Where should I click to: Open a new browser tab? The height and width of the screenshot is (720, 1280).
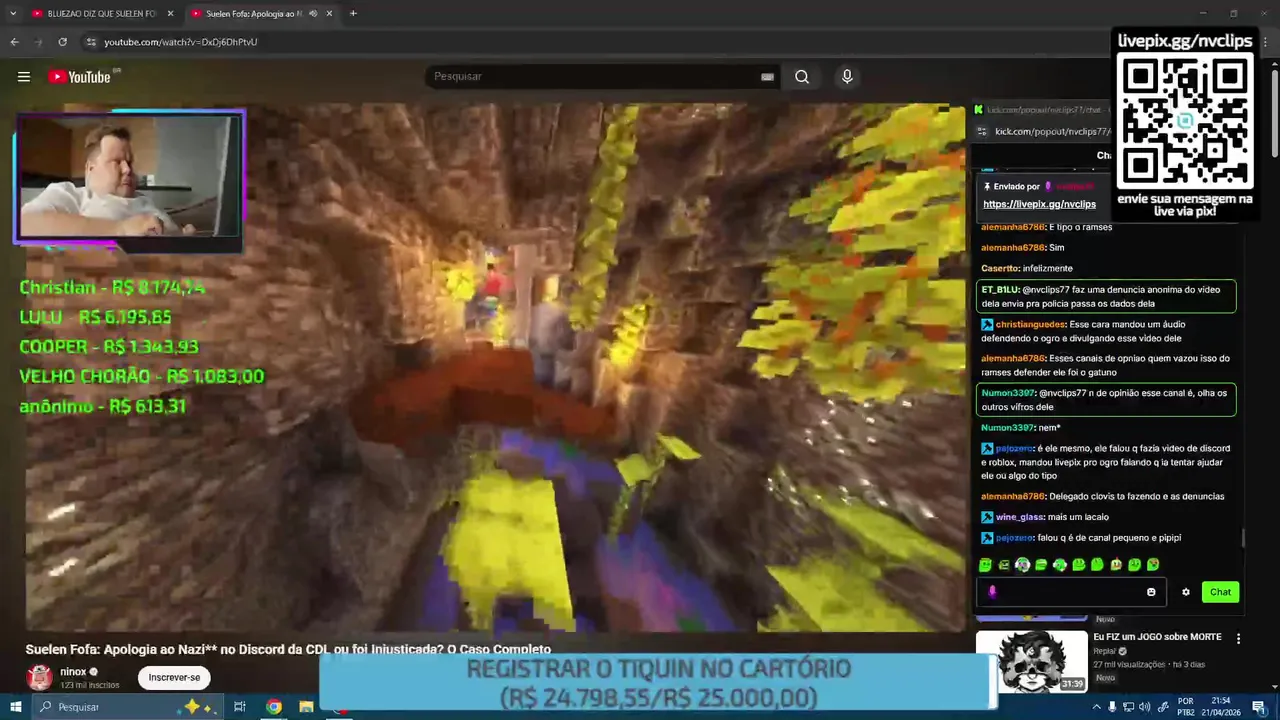pyautogui.click(x=353, y=14)
